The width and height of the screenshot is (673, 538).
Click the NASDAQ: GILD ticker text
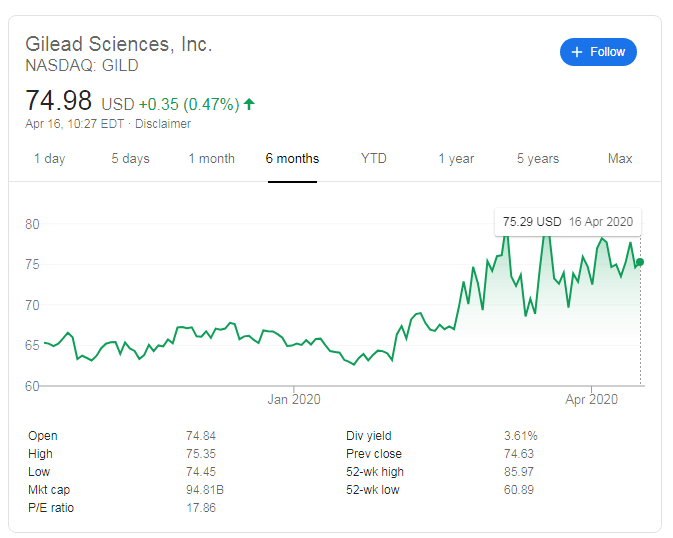[82, 66]
